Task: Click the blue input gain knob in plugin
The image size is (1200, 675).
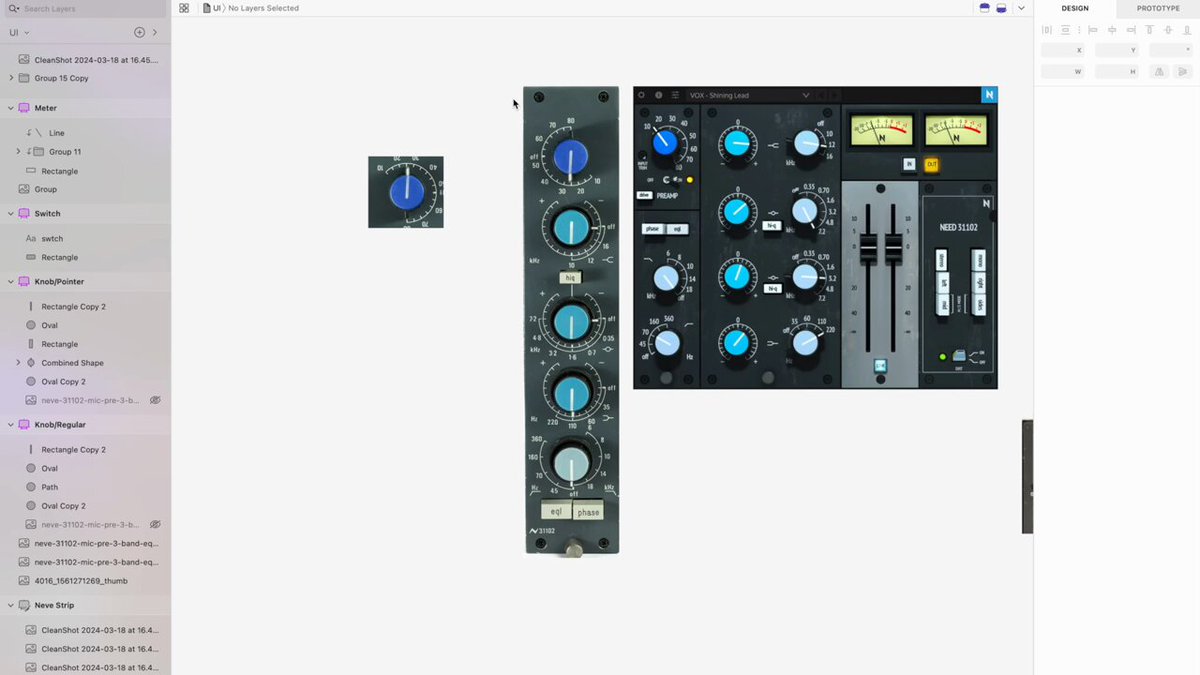Action: (663, 142)
